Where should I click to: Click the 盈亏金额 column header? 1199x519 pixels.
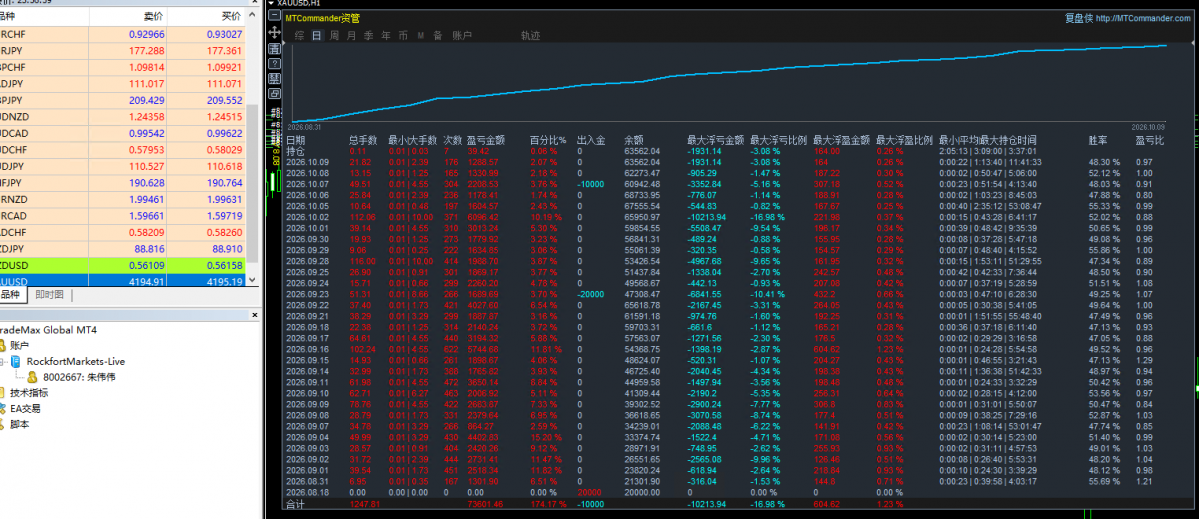(486, 140)
